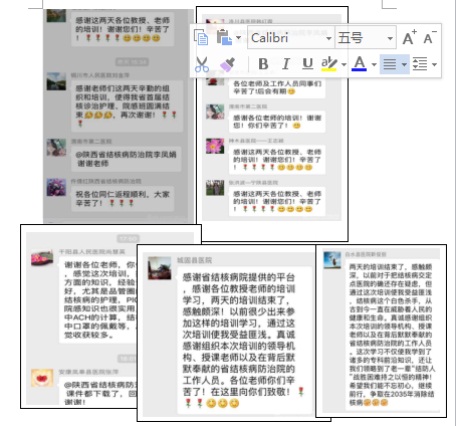Expand the highlight color dropdown arrow
This screenshot has height=426, width=456.
pyautogui.click(x=344, y=64)
